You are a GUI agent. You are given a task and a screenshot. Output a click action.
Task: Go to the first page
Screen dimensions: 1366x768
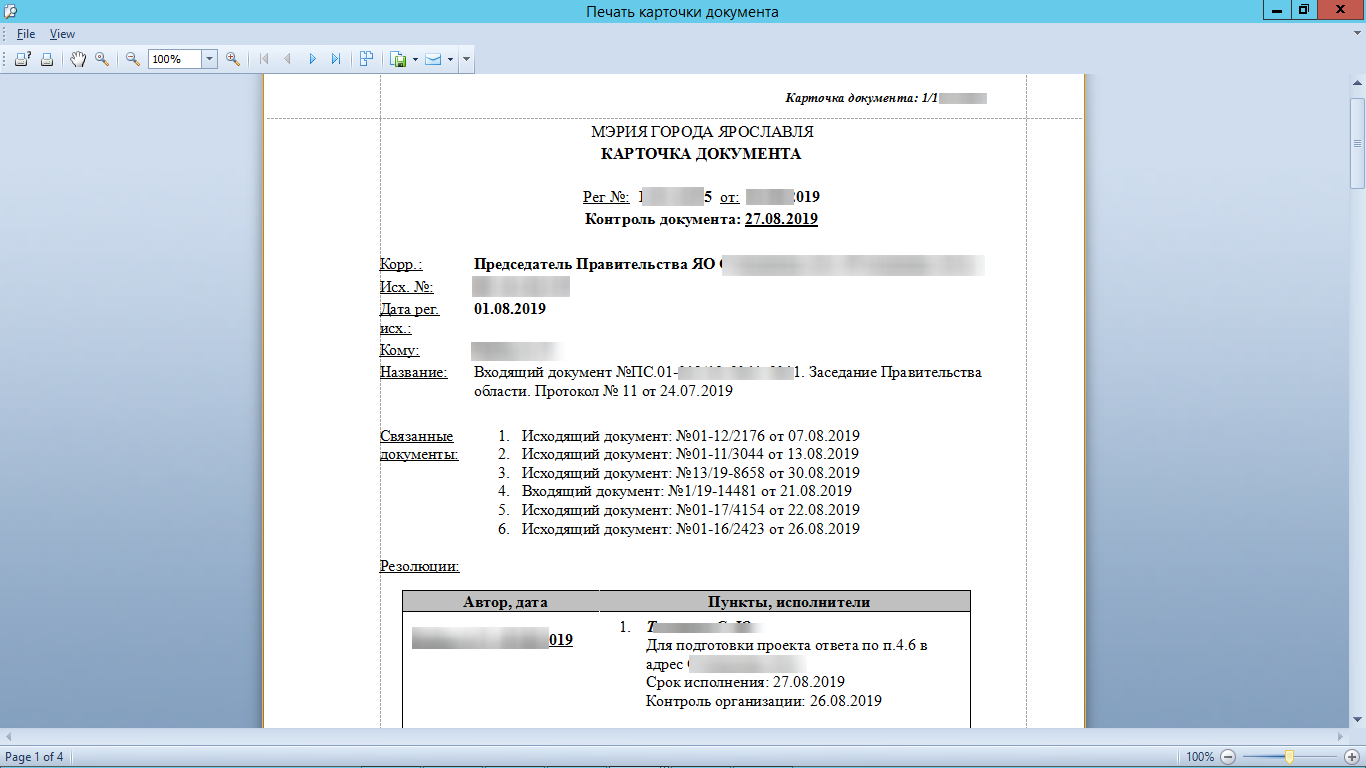(264, 59)
